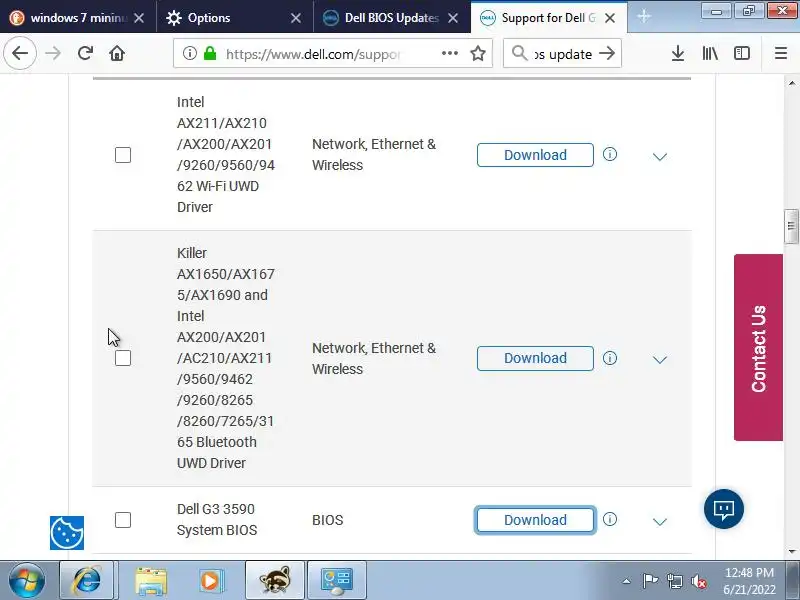This screenshot has width=800, height=600.
Task: Go back to the previous page
Action: (20, 53)
